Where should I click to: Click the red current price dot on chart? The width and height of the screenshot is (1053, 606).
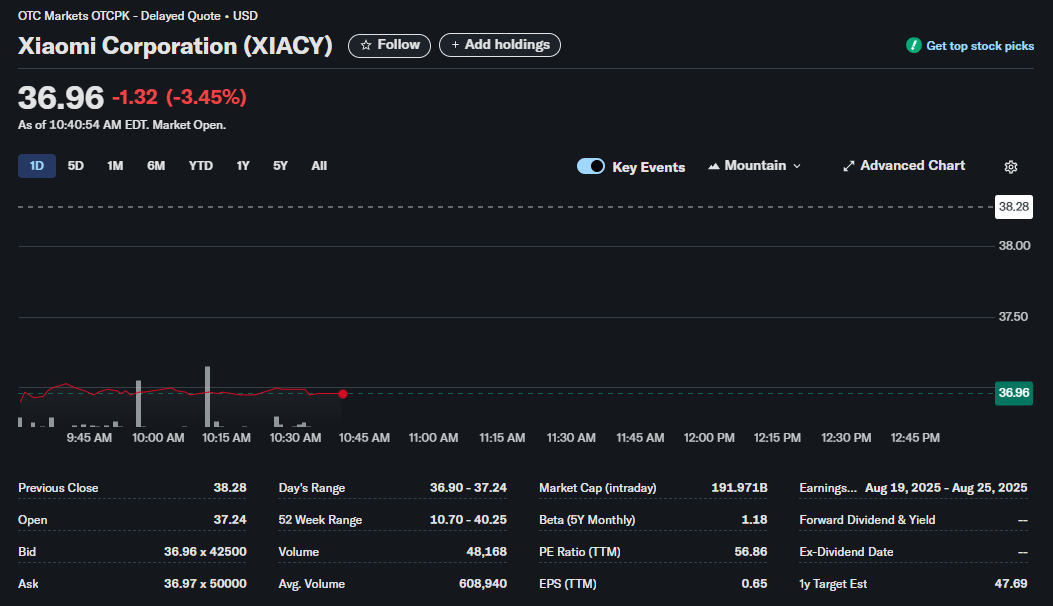click(343, 394)
